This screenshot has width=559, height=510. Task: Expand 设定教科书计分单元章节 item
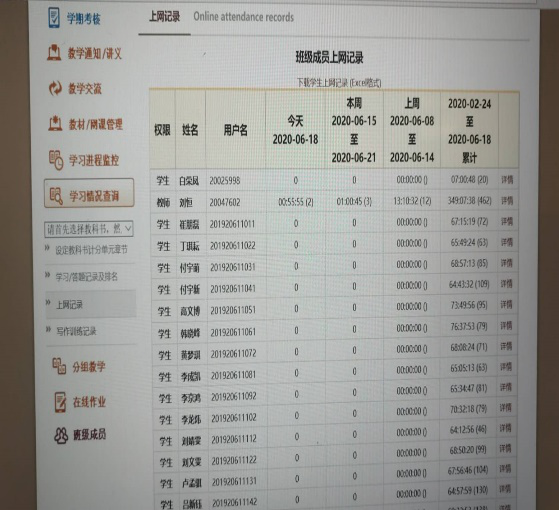coord(91,250)
